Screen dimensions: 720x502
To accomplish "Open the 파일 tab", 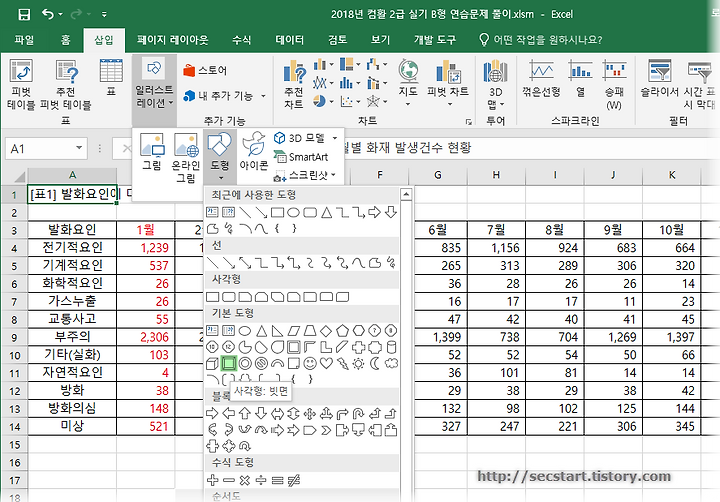I will 24,40.
